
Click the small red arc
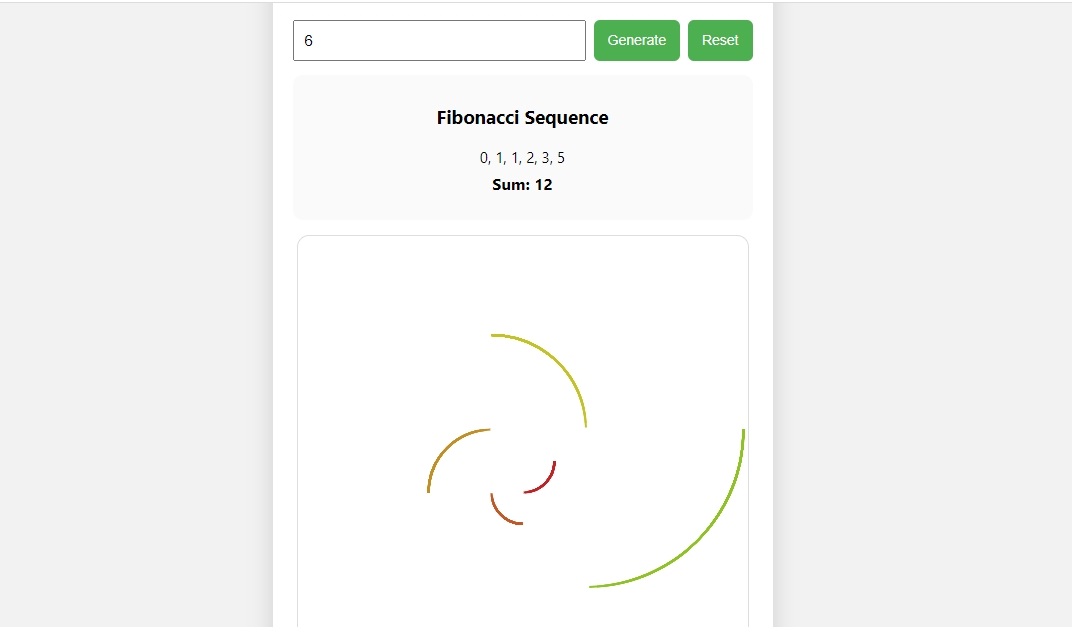[x=547, y=482]
